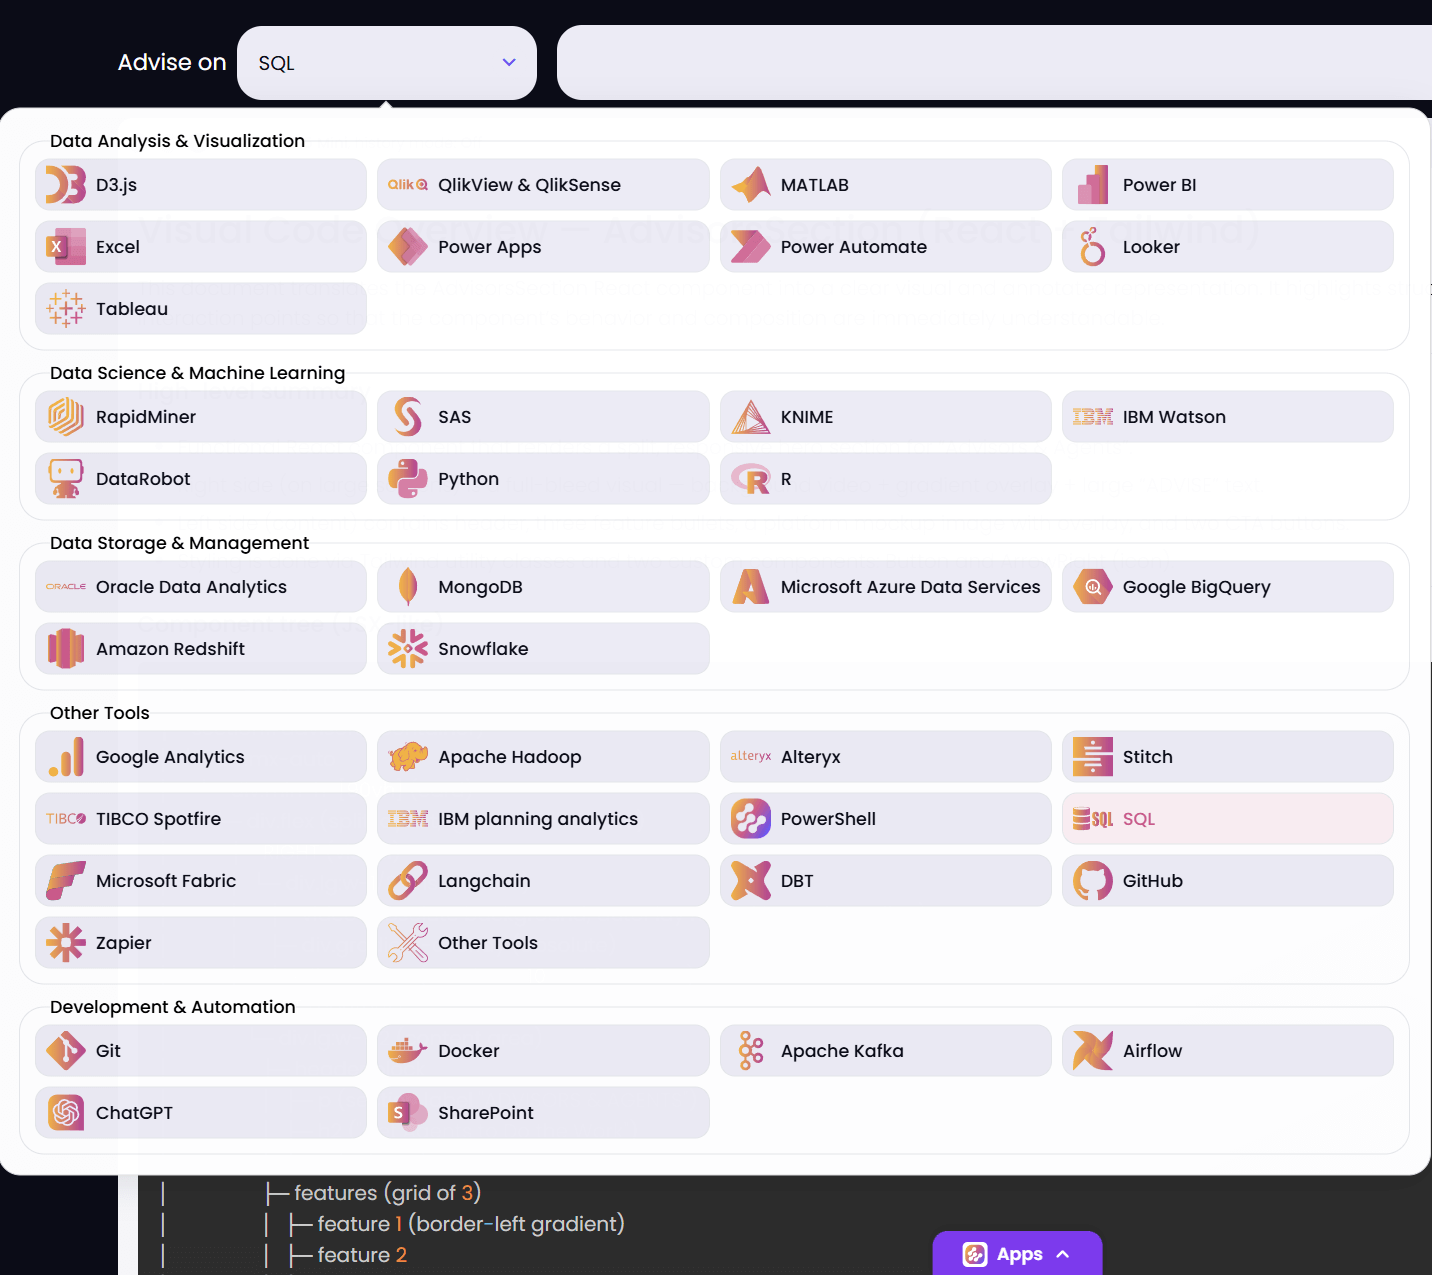The image size is (1432, 1275).
Task: Click the Snowflake logo icon
Action: click(x=408, y=649)
